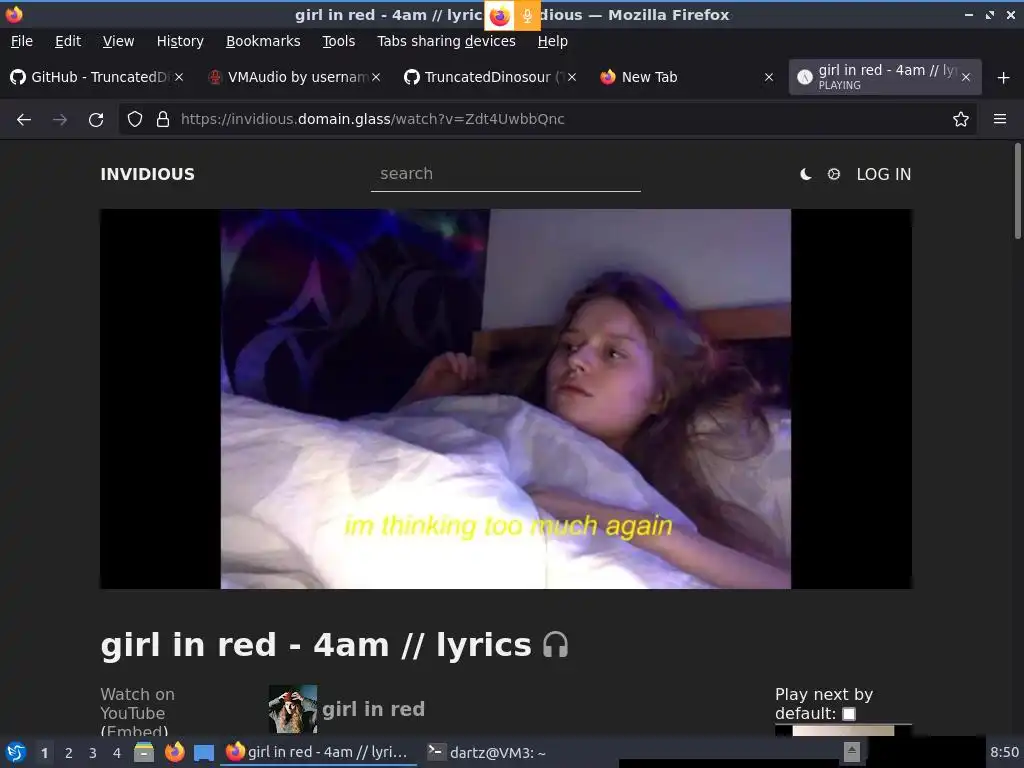Switch to workspace 2
1024x768 pixels.
(69, 753)
